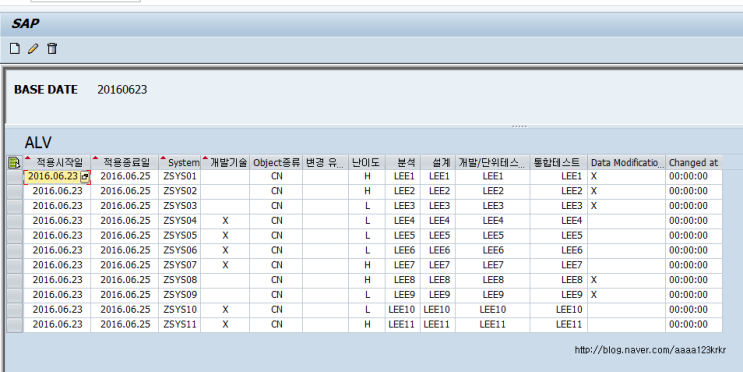Click 개발기술 X mark in ZSYS04 row

coord(225,221)
